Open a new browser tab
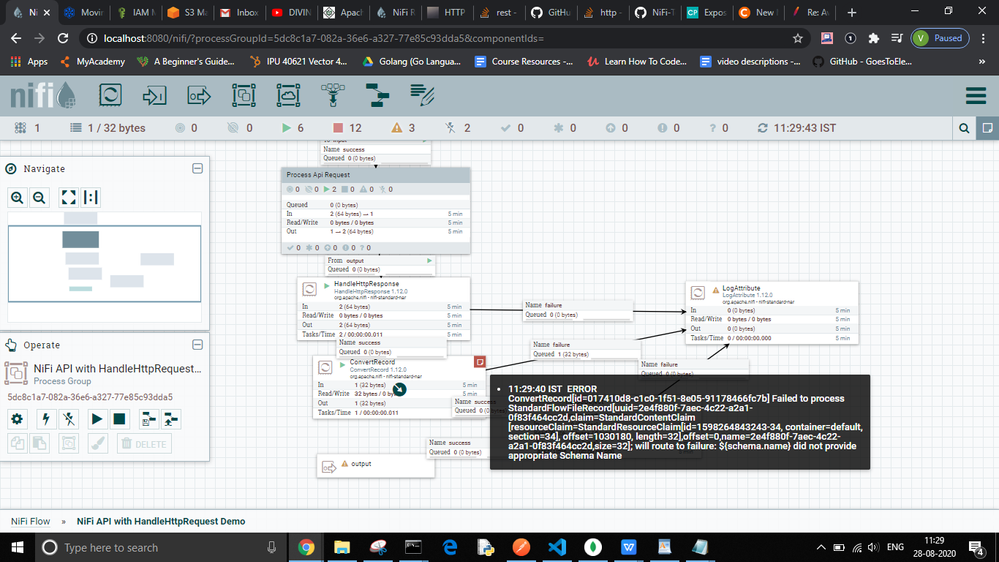999x562 pixels. 852,12
